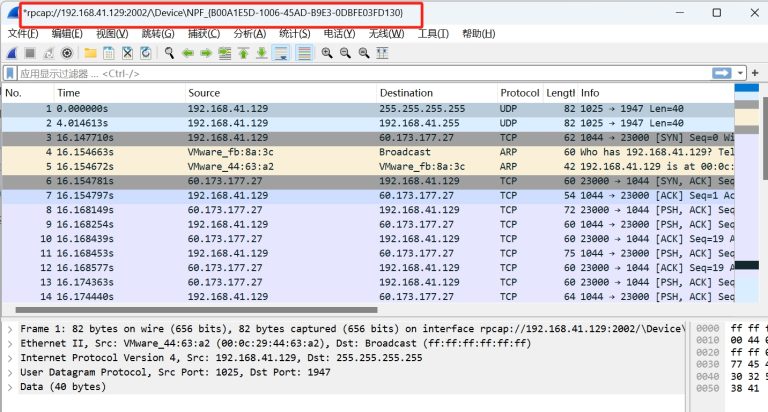The height and width of the screenshot is (412, 768).
Task: Start capturing packets with shark fin icon
Action: (x=12, y=53)
